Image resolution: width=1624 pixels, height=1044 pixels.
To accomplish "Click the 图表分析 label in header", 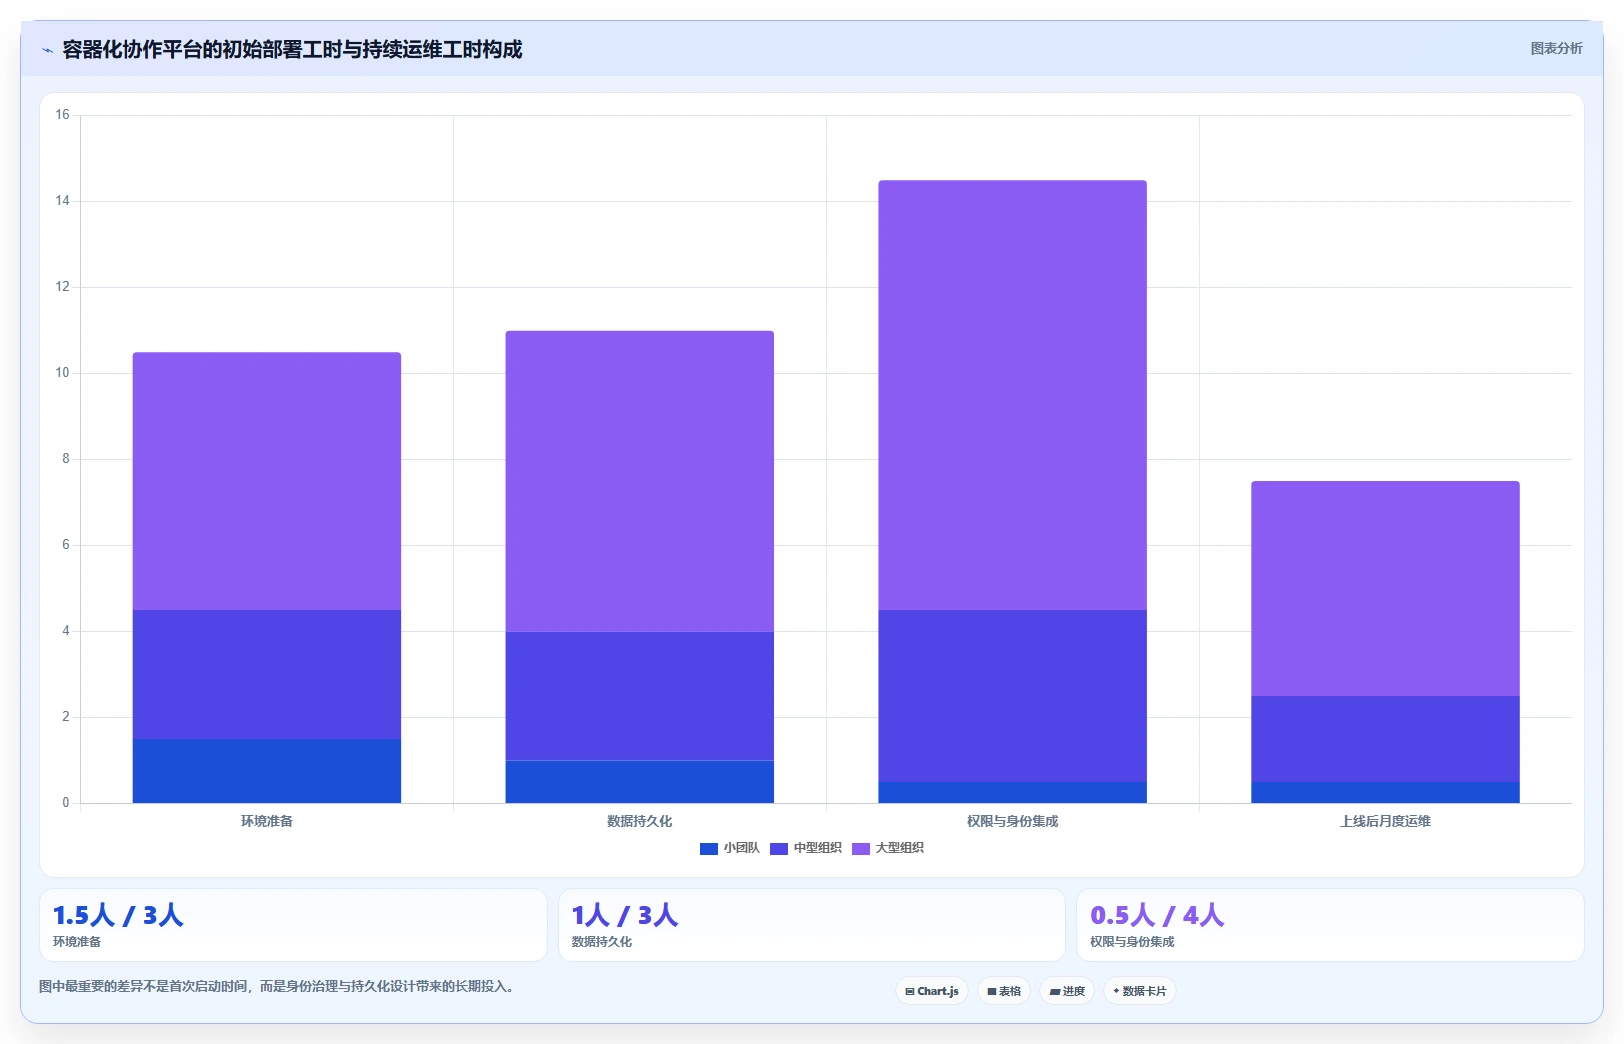I will pyautogui.click(x=1556, y=48).
